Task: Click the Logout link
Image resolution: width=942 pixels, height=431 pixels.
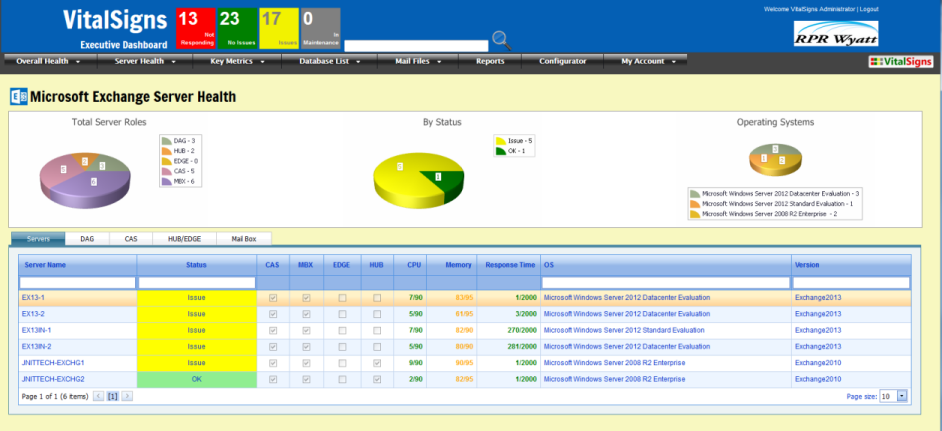Action: click(869, 10)
